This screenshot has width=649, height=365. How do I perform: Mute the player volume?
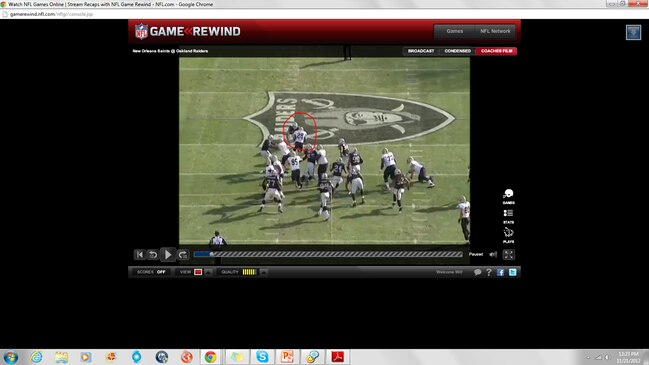[x=493, y=255]
